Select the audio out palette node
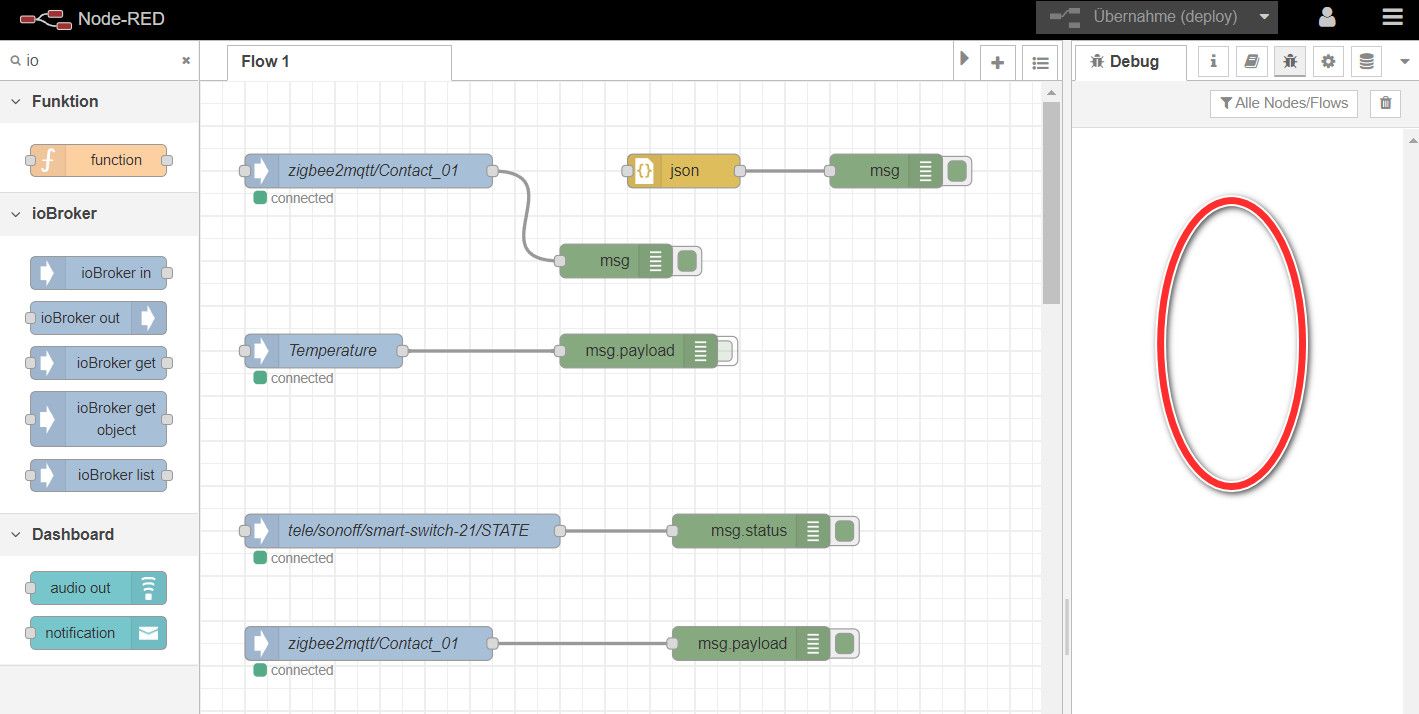1419x714 pixels. (98, 588)
